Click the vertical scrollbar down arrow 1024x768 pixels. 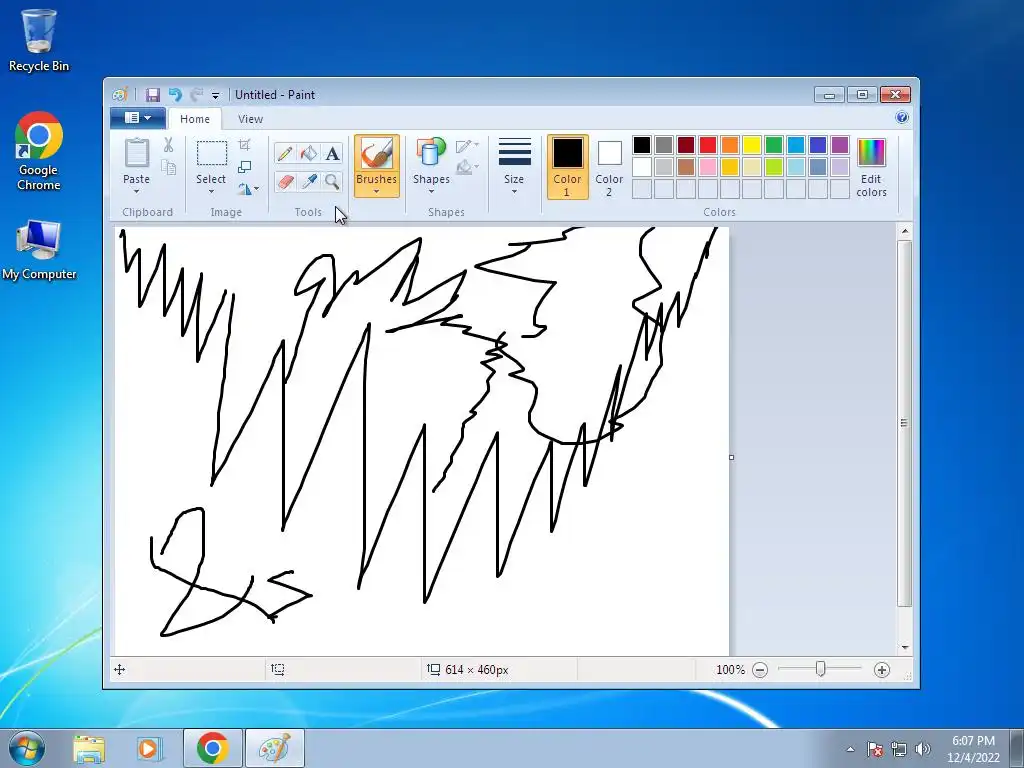pos(904,647)
